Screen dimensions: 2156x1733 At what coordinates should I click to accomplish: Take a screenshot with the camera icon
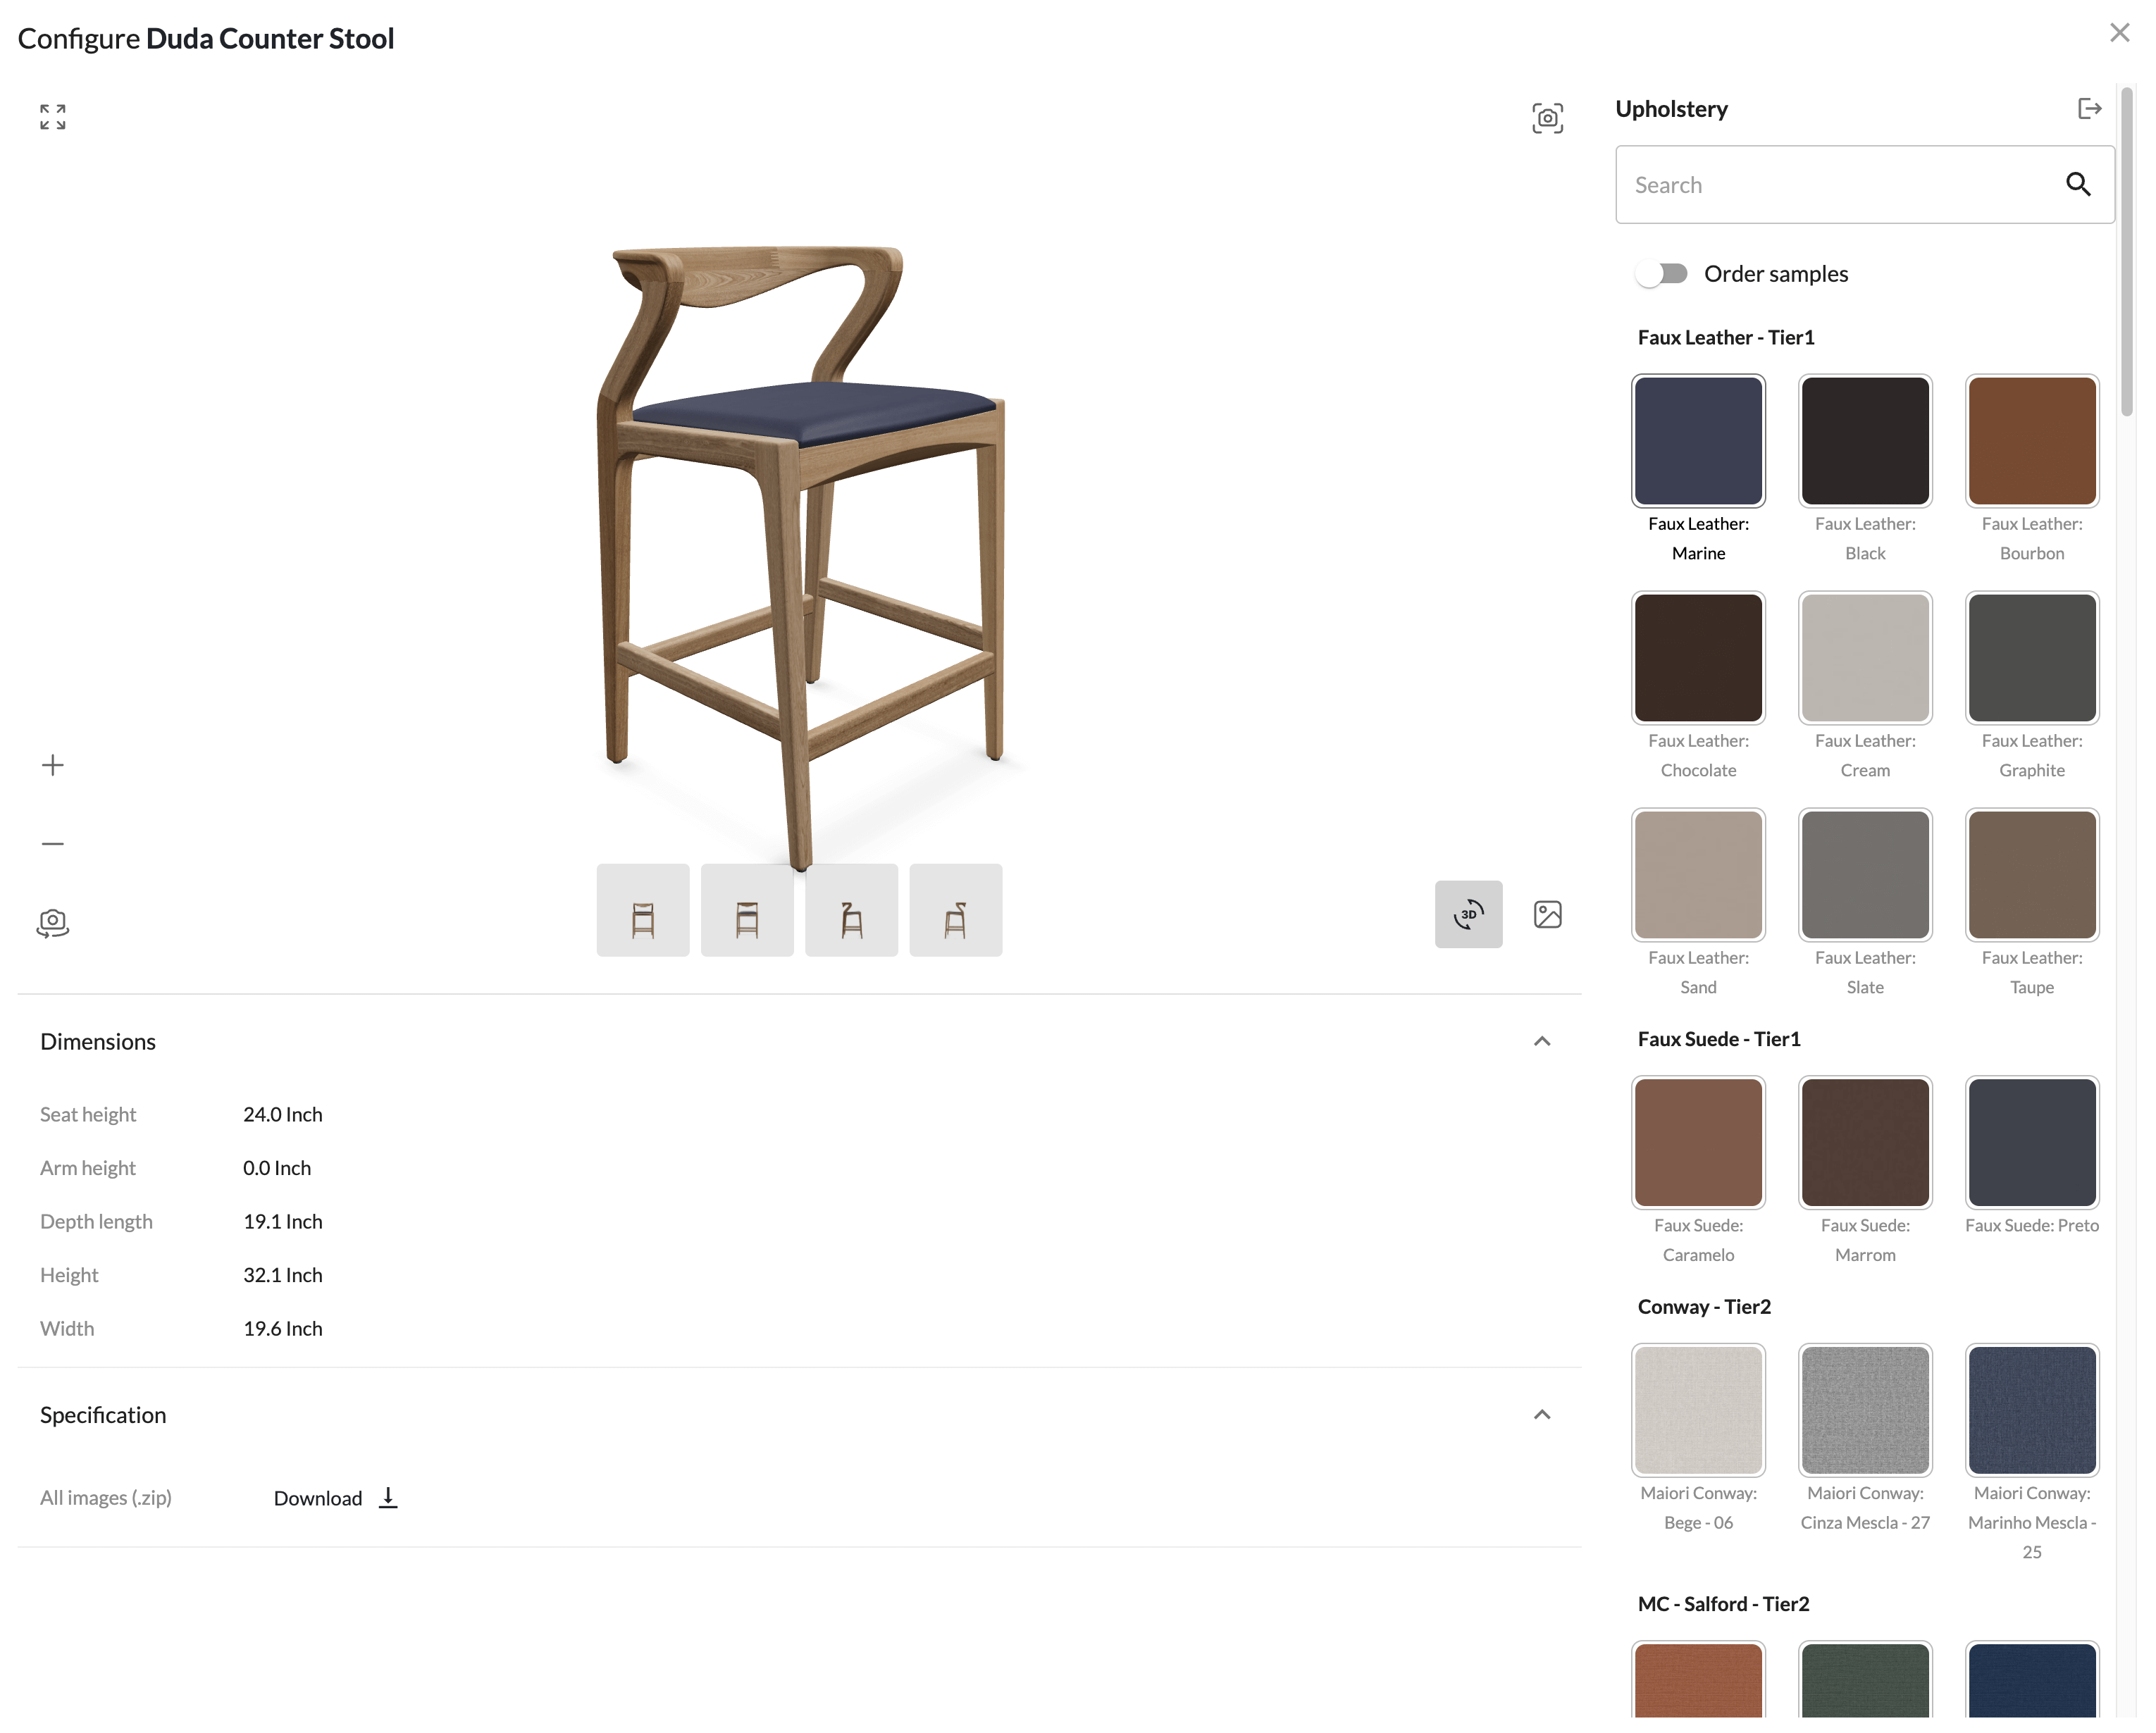pyautogui.click(x=1547, y=118)
